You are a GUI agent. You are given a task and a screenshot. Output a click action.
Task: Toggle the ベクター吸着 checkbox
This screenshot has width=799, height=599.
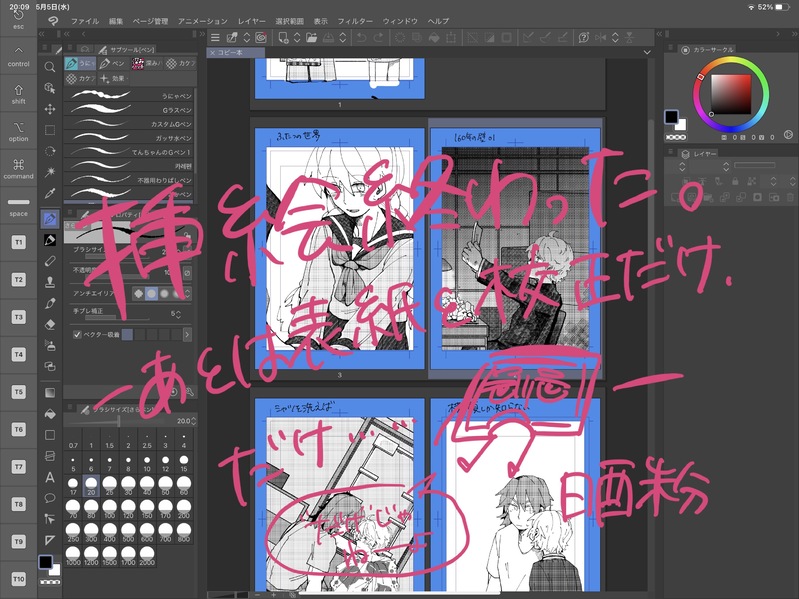pos(77,335)
